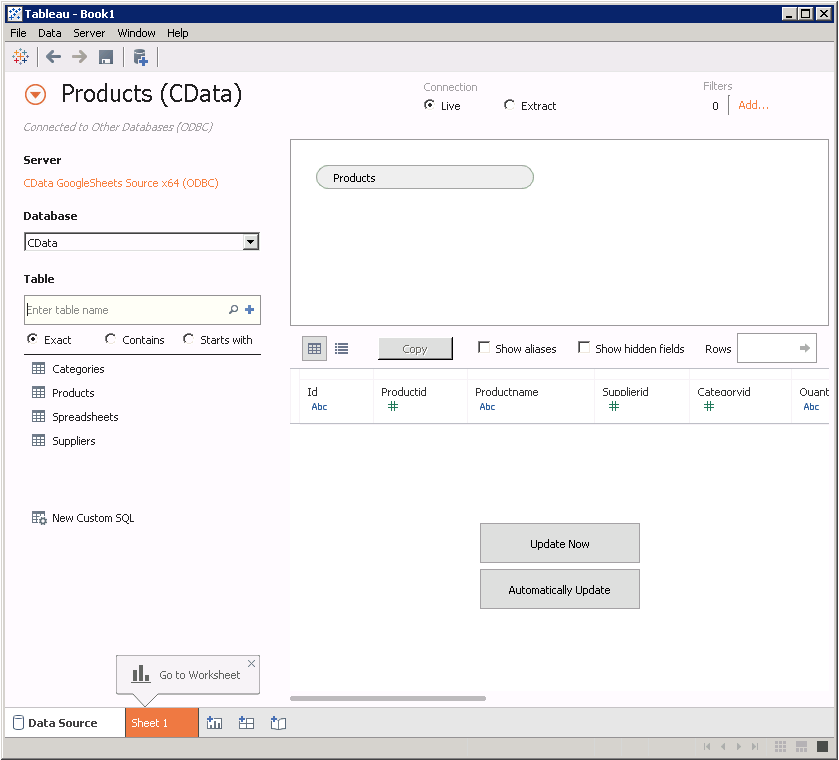Viewport: 839px width, 760px height.
Task: Collapse the Products data source header arrow
Action: click(x=36, y=94)
